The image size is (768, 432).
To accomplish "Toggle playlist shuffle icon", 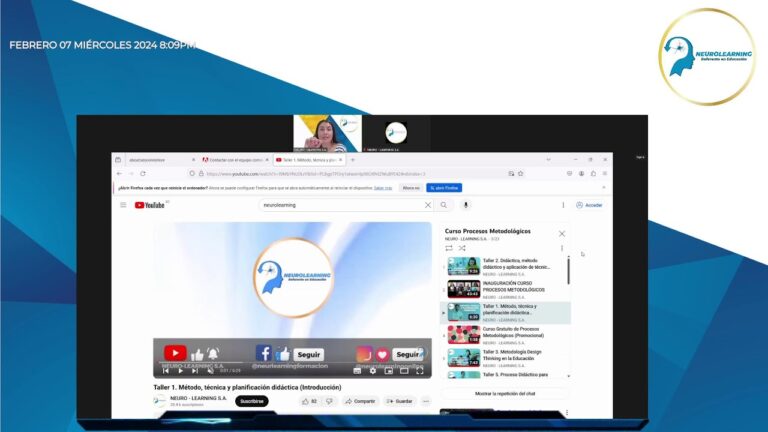I will click(x=462, y=248).
